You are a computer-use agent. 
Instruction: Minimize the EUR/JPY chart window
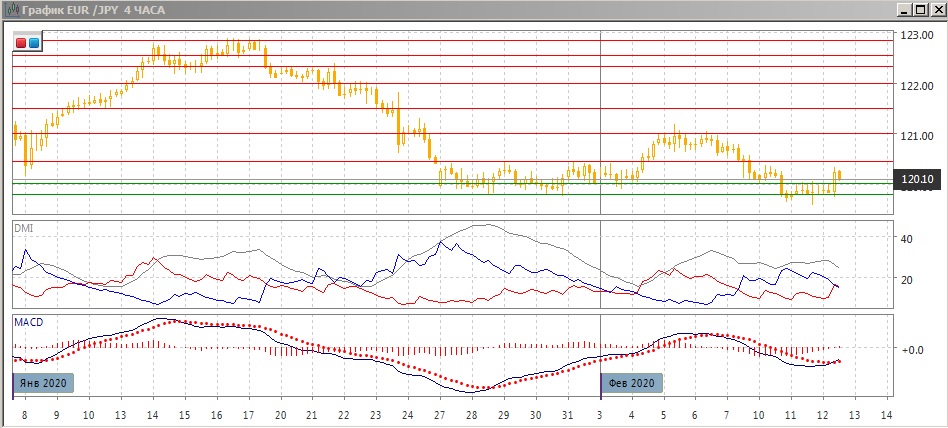click(903, 9)
